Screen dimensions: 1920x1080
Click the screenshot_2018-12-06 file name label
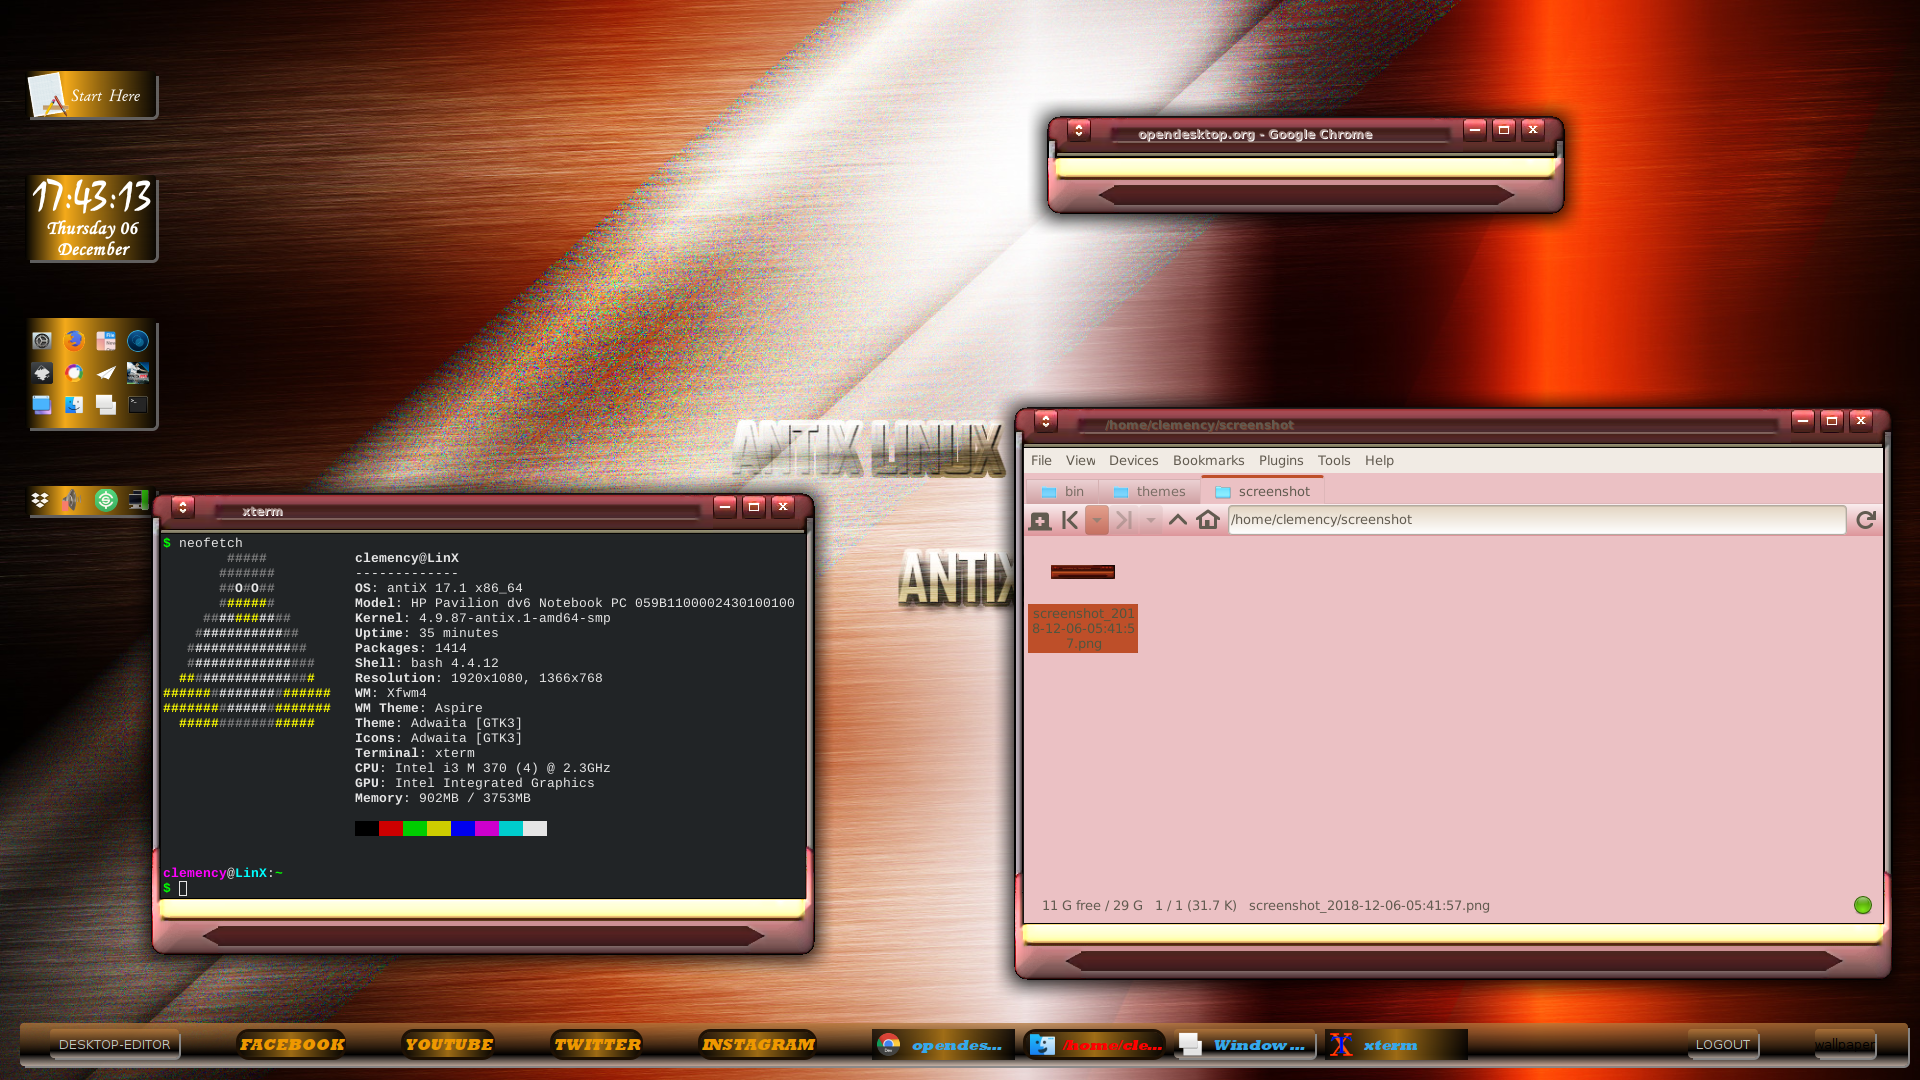pyautogui.click(x=1083, y=629)
